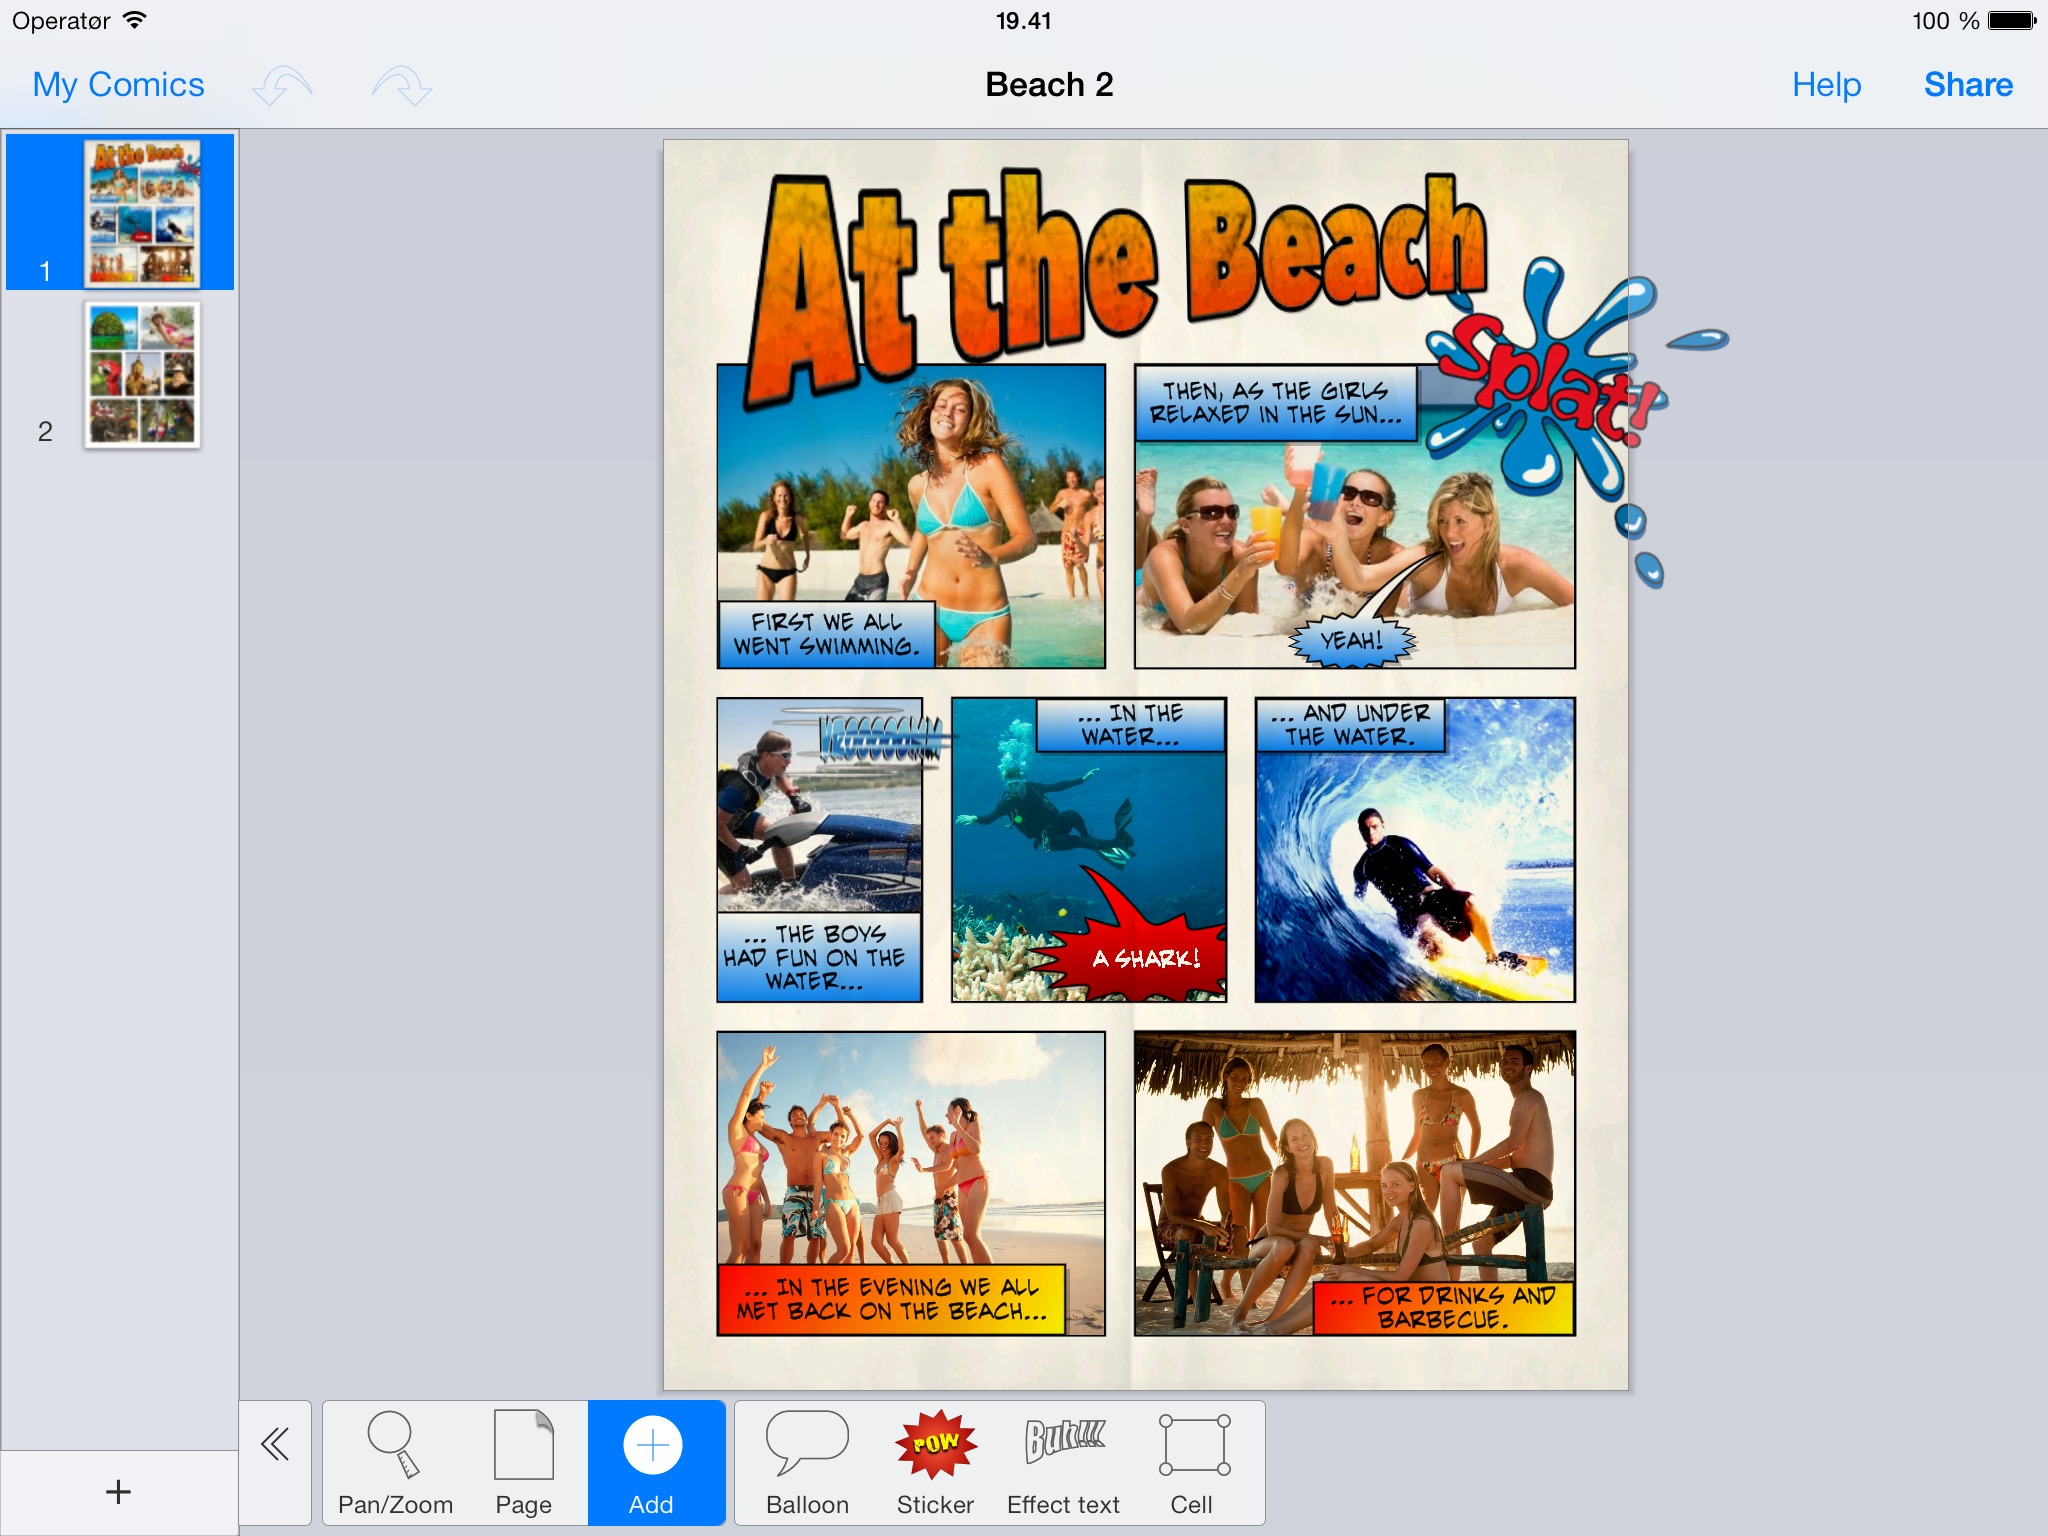Viewport: 2048px width, 1536px height.
Task: Tap the 'YEAH!' speech balloon
Action: [x=1352, y=641]
